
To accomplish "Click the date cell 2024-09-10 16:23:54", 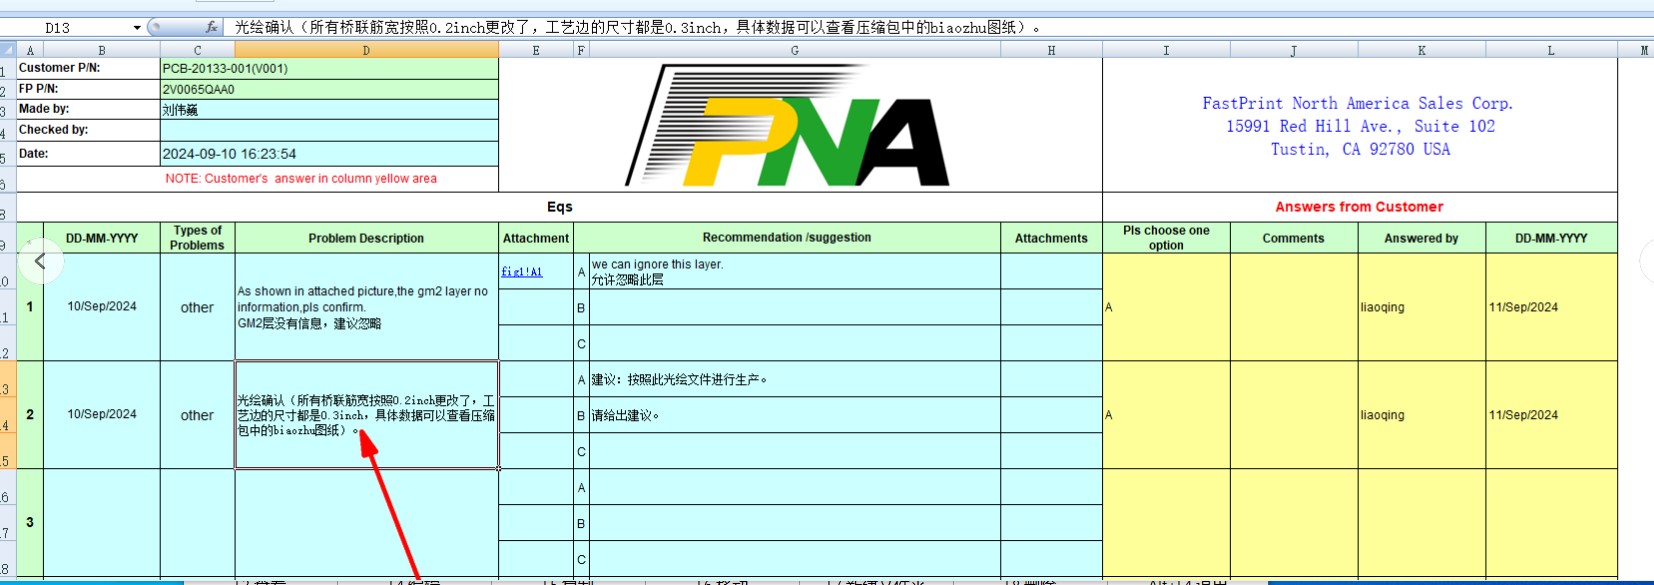I will 329,154.
